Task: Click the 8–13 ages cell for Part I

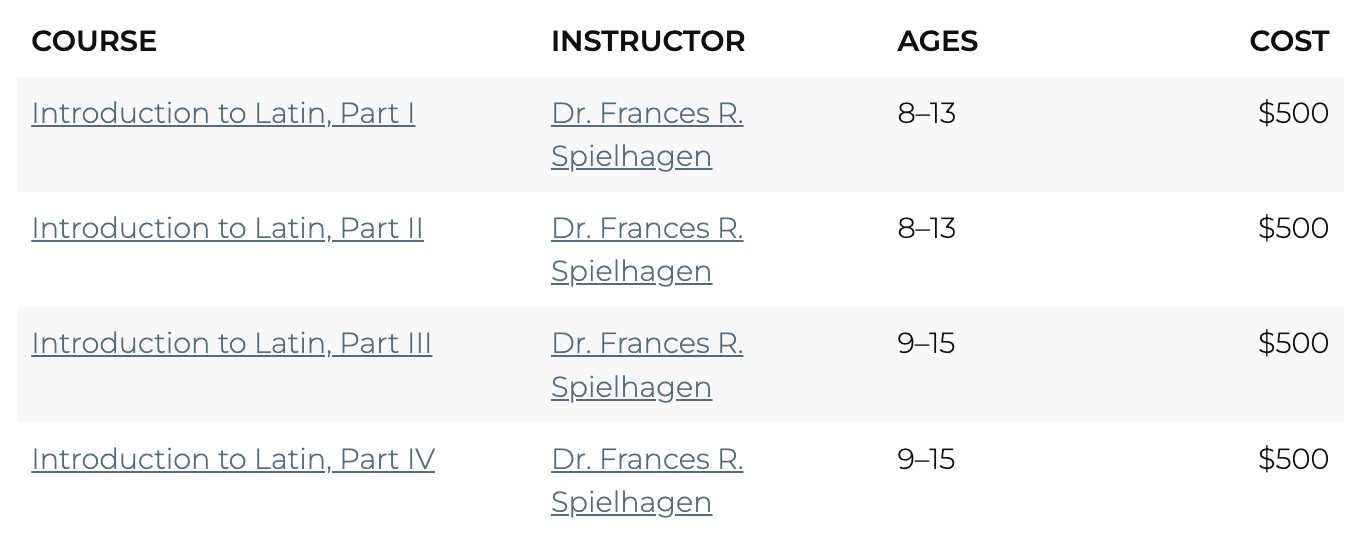Action: [x=926, y=114]
